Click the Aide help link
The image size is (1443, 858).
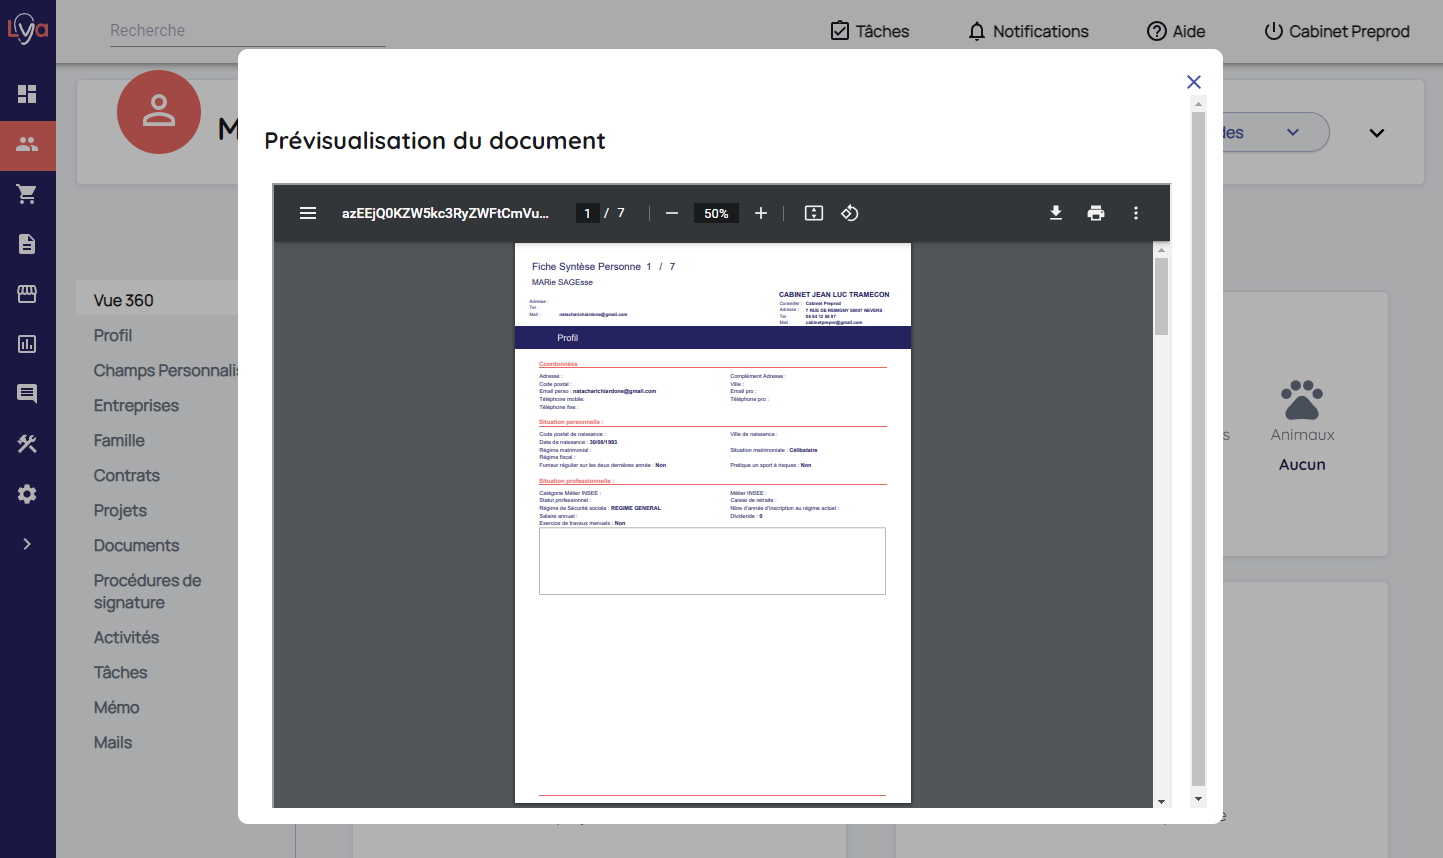click(x=1176, y=31)
